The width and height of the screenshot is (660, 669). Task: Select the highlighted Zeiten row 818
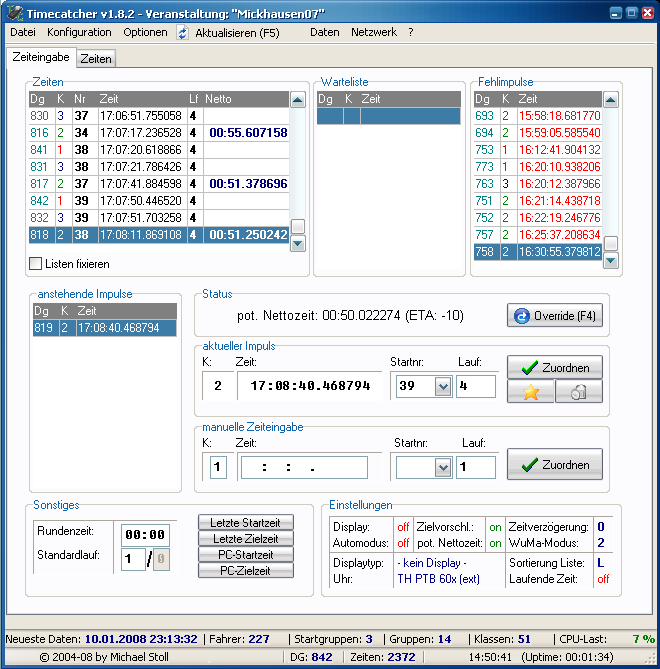point(159,235)
